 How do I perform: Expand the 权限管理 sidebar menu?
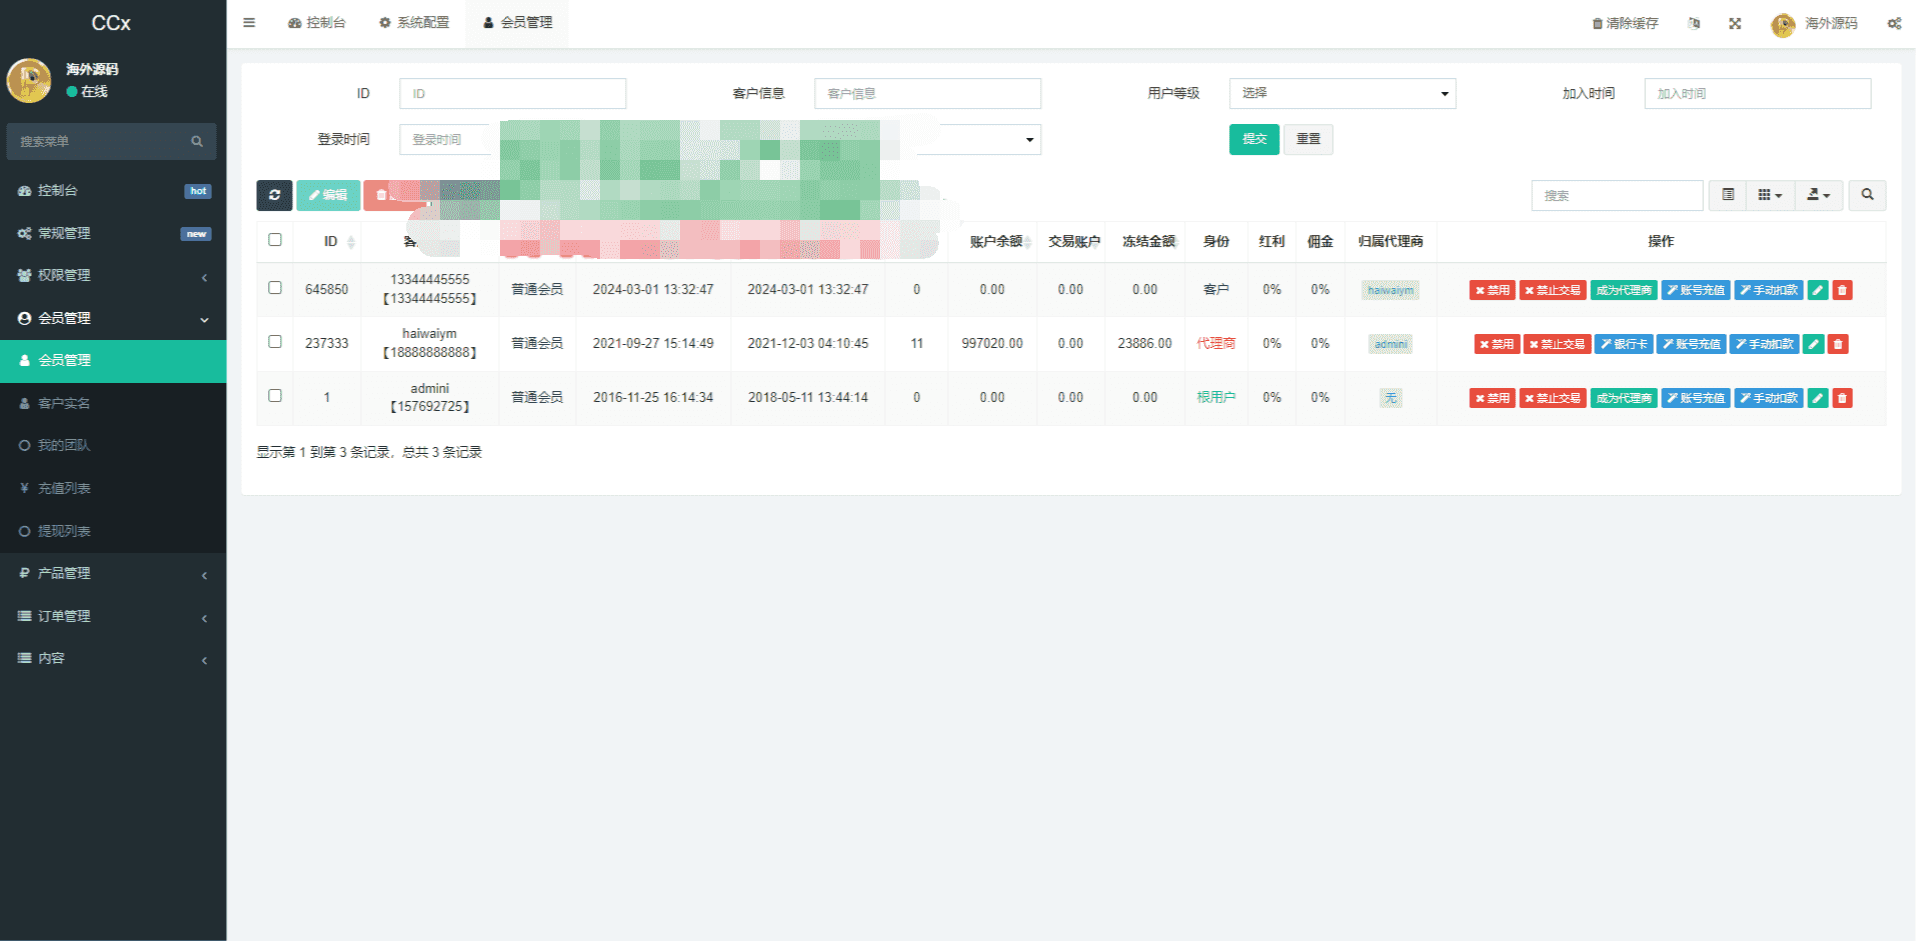[113, 275]
